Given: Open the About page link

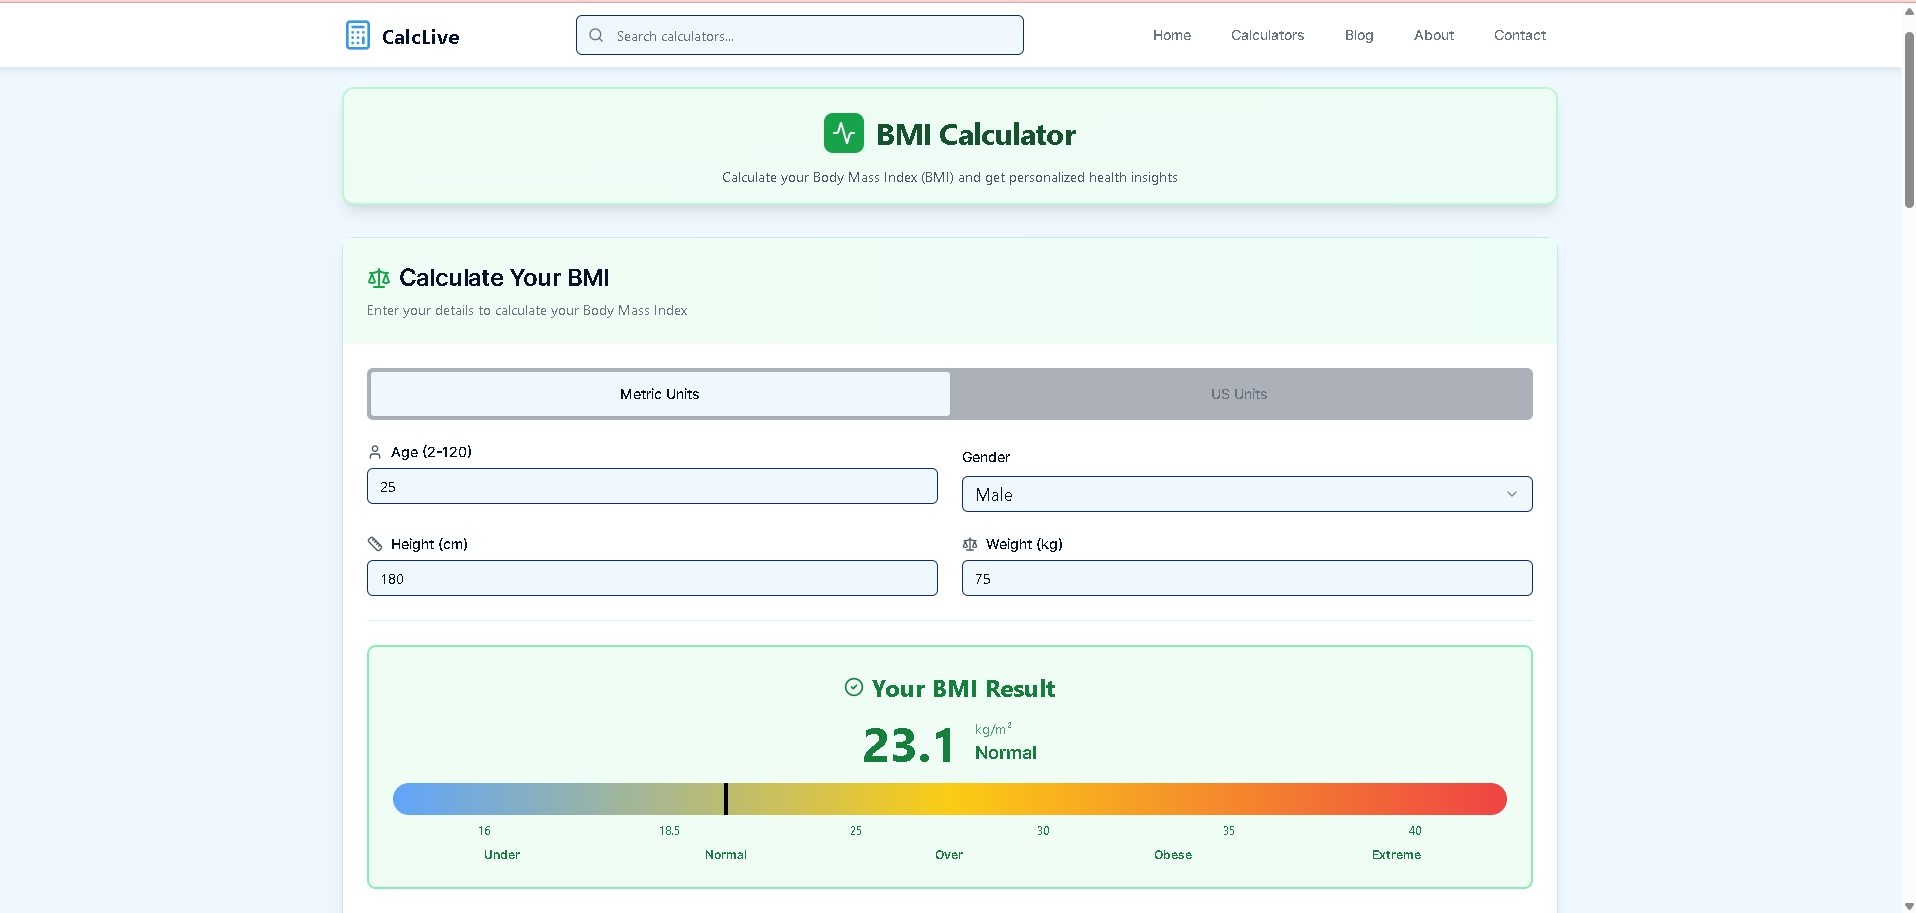Looking at the screenshot, I should coord(1434,35).
